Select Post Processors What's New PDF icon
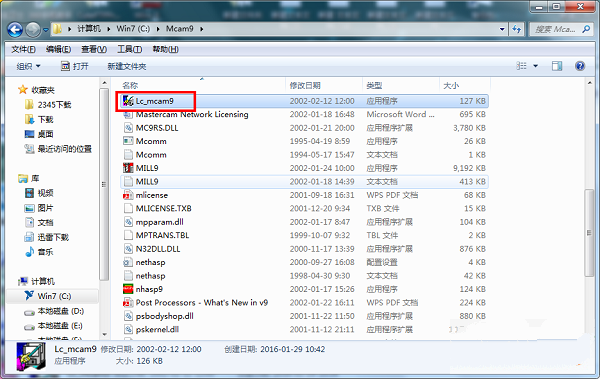The height and width of the screenshot is (379, 600). (128, 302)
